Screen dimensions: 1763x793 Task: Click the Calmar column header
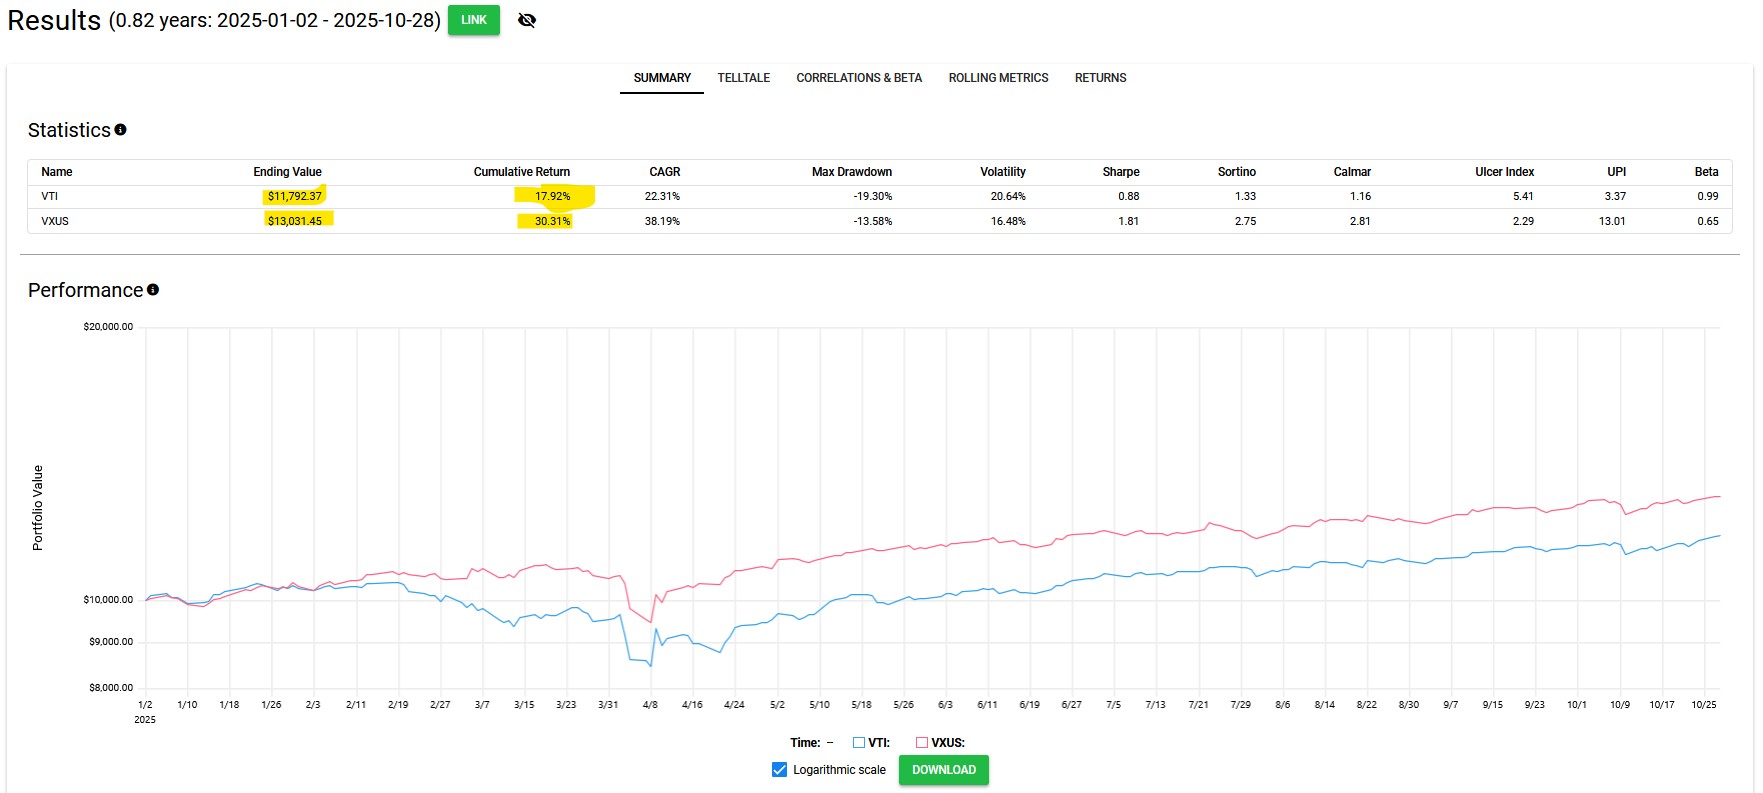coord(1352,172)
